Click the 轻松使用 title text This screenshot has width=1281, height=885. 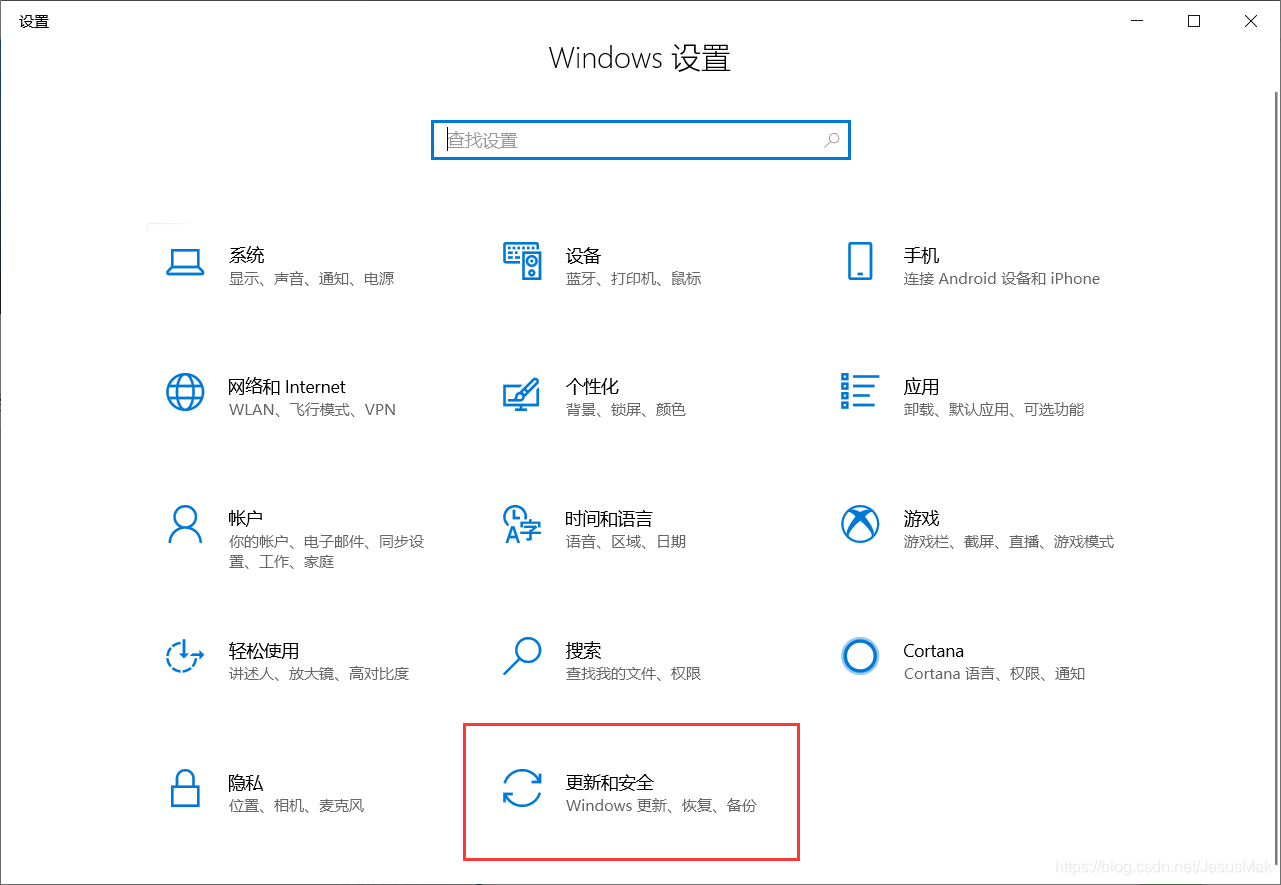264,651
